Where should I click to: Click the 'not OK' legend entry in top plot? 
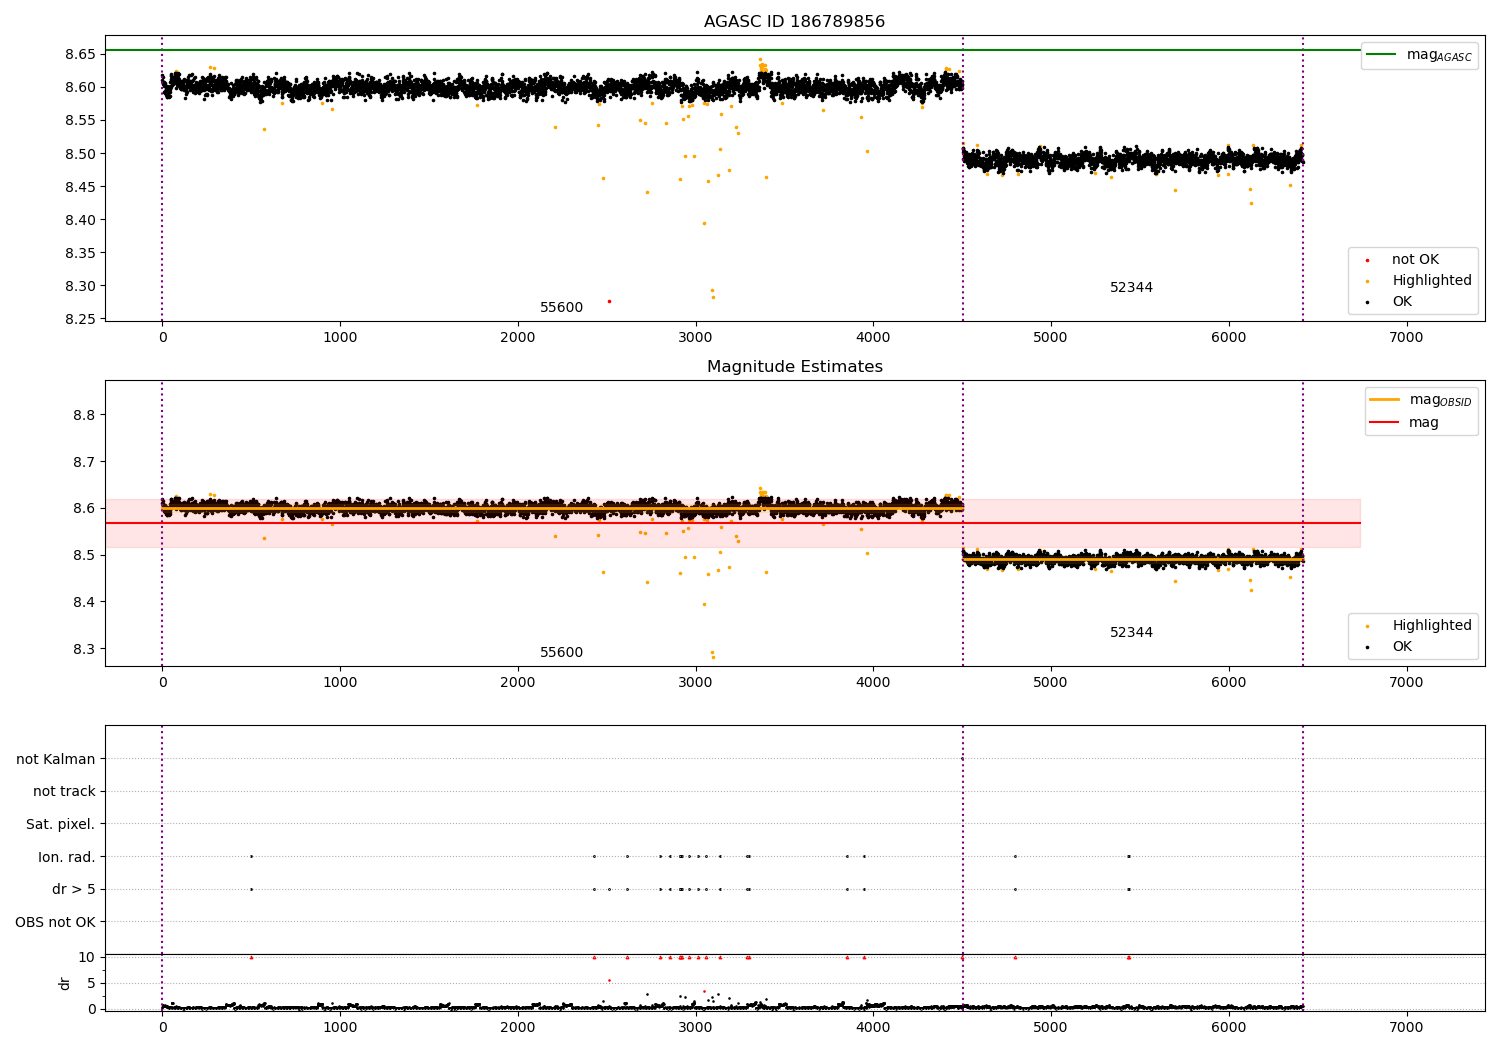[x=1415, y=260]
